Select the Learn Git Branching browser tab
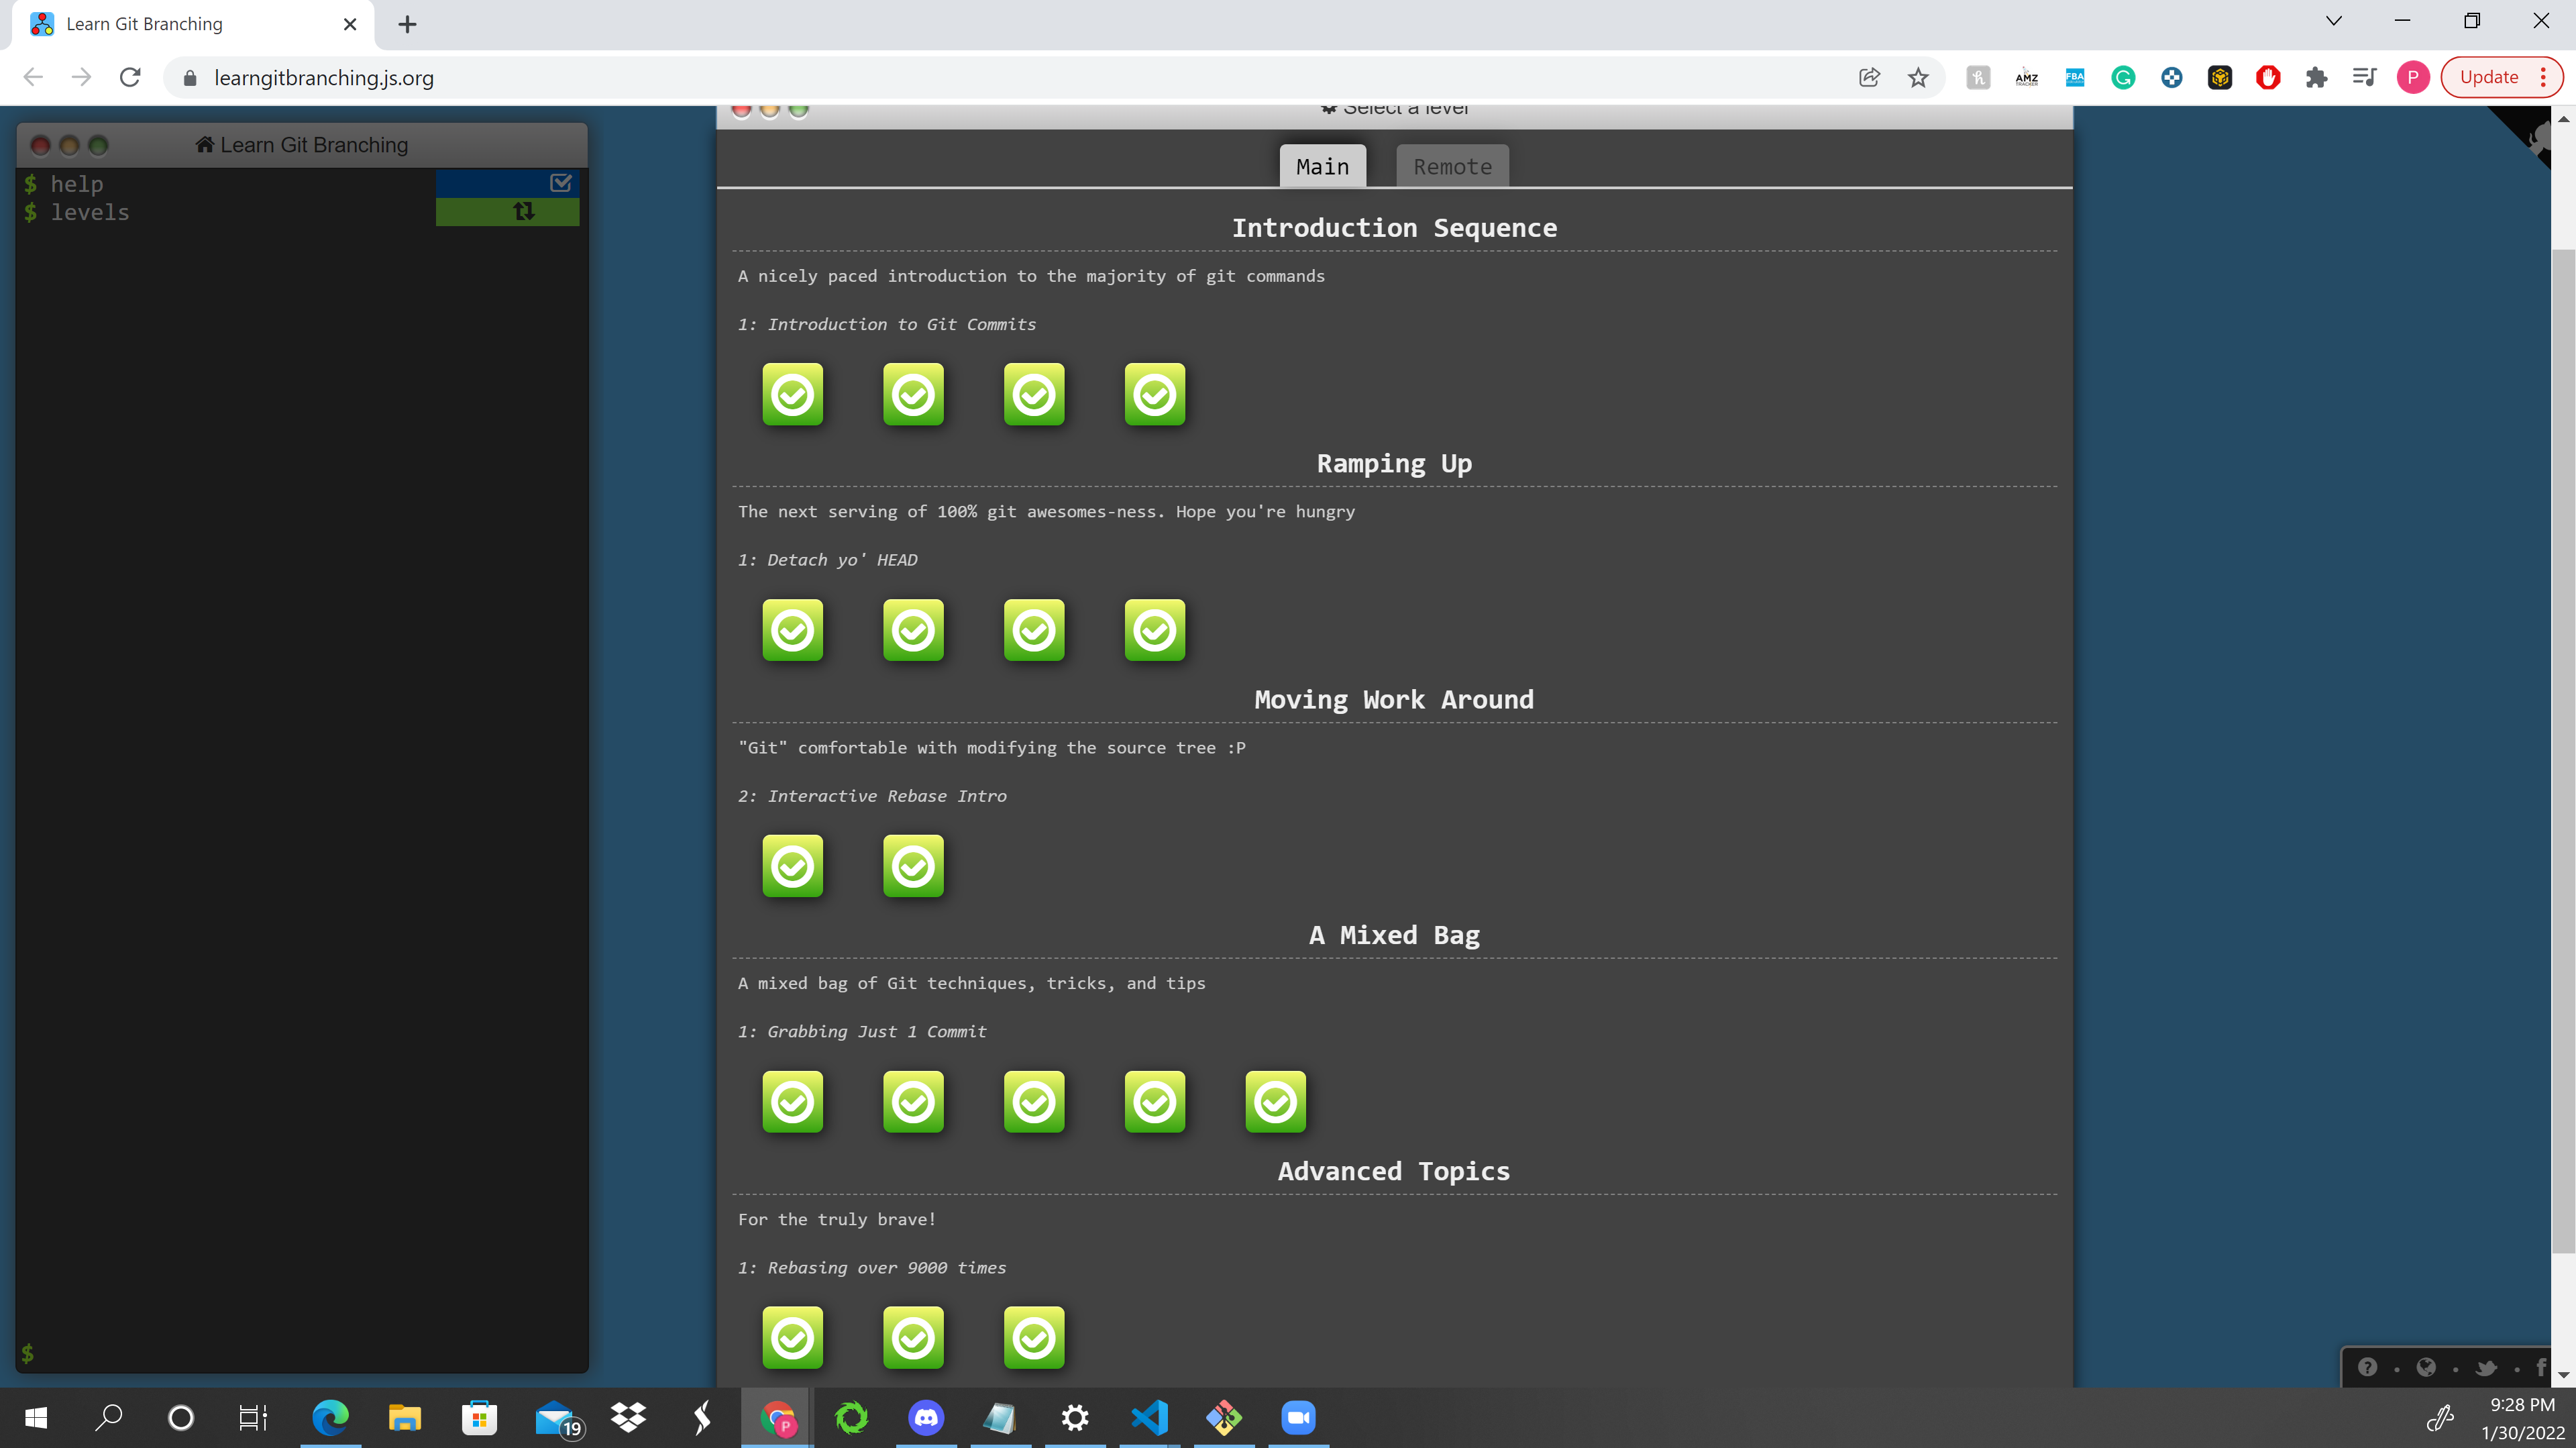 tap(193, 24)
